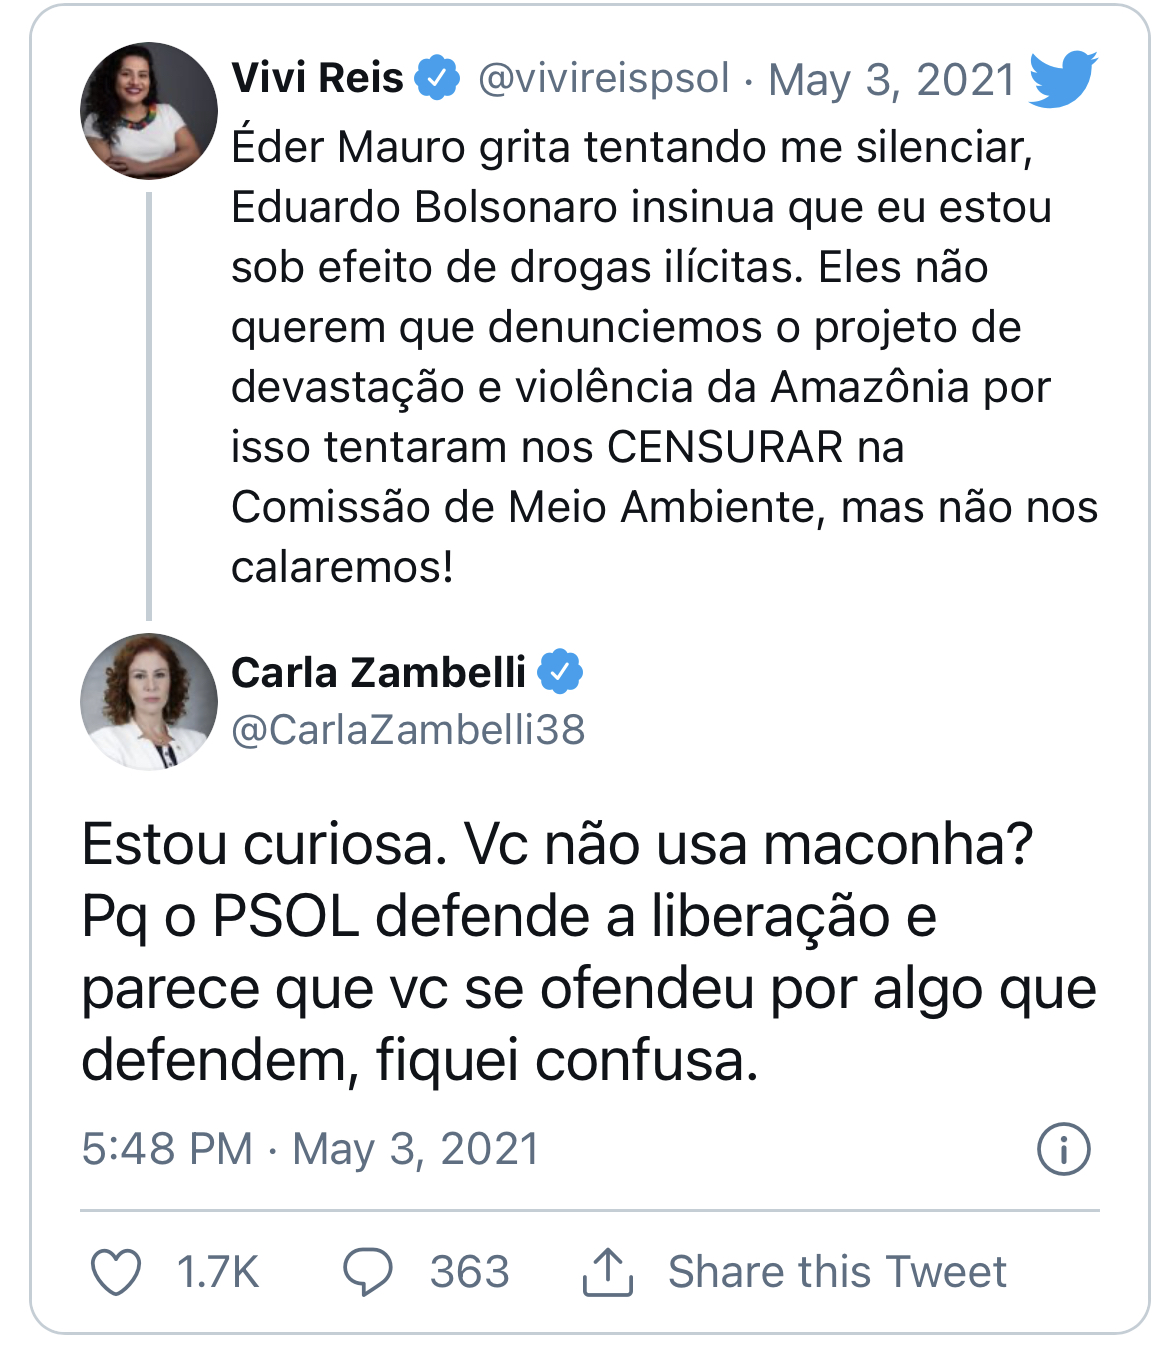Screen dimensions: 1175x1367
Task: Click the Twitter bird logo
Action: coord(1062,78)
